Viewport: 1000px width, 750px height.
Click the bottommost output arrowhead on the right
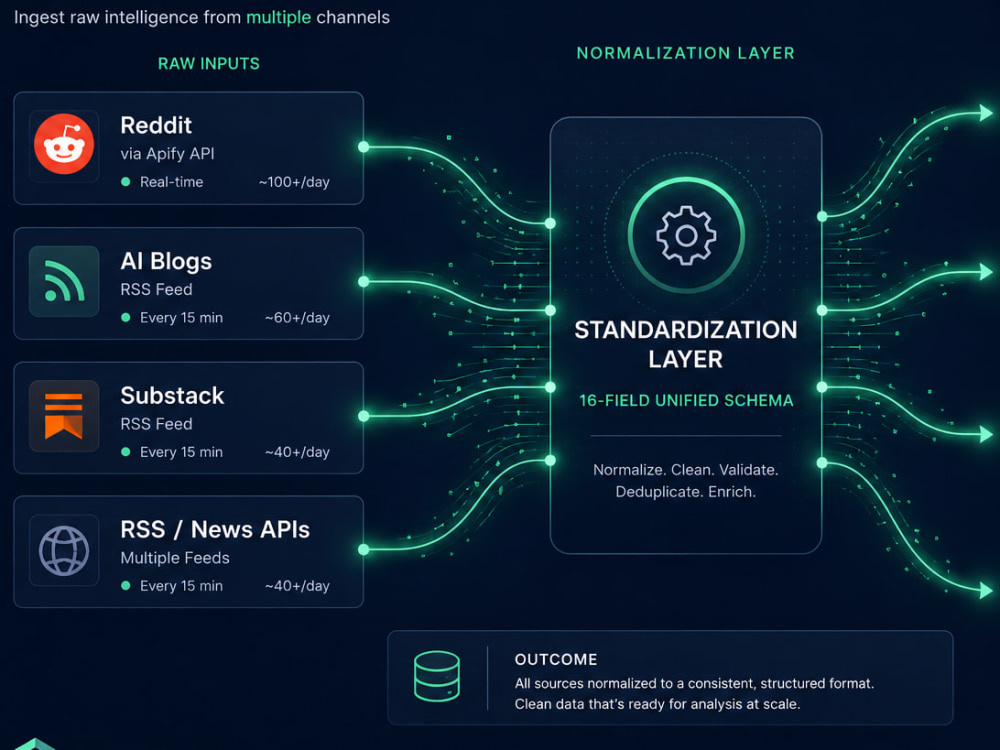(986, 591)
